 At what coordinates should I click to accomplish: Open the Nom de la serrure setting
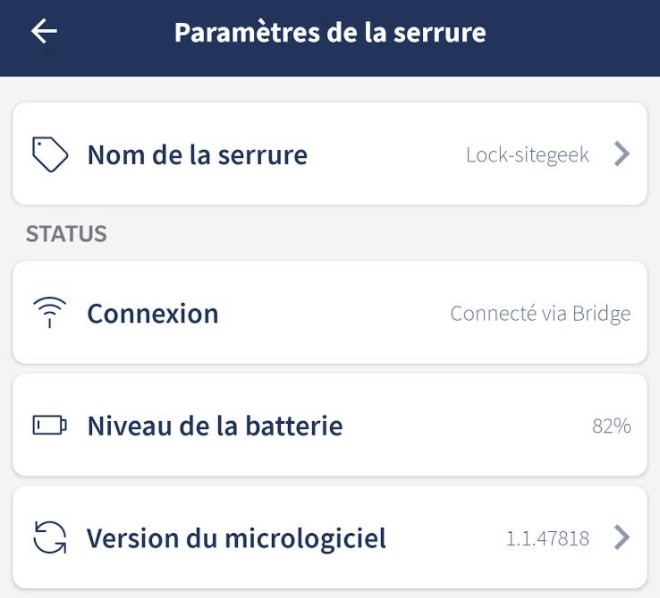(x=197, y=155)
